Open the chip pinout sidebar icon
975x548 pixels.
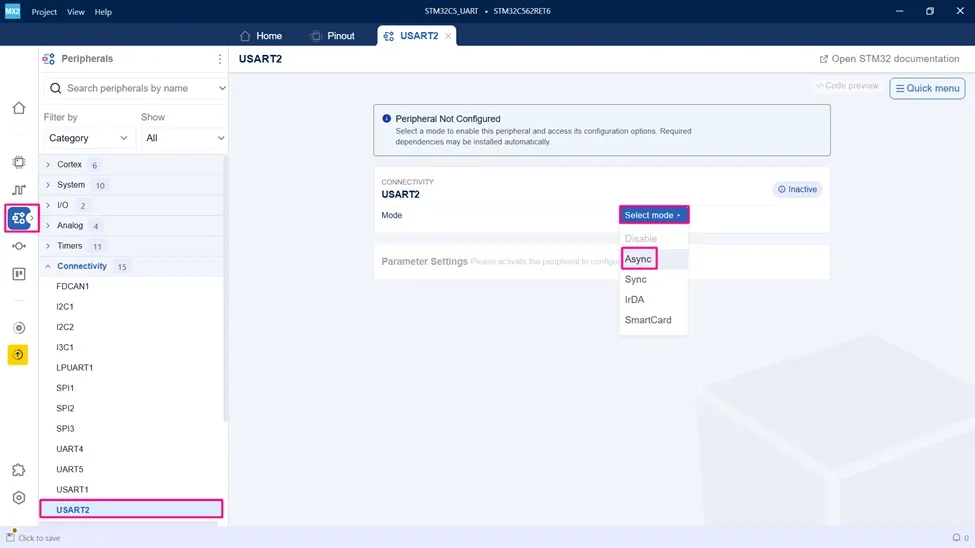coord(19,162)
